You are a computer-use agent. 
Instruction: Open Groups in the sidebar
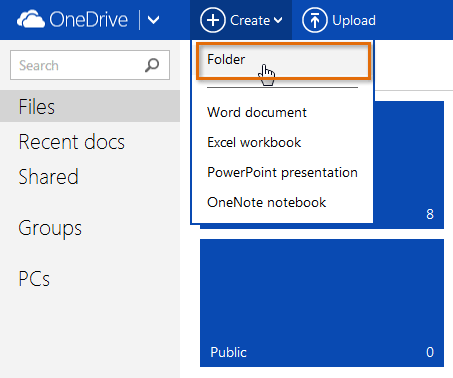click(50, 229)
